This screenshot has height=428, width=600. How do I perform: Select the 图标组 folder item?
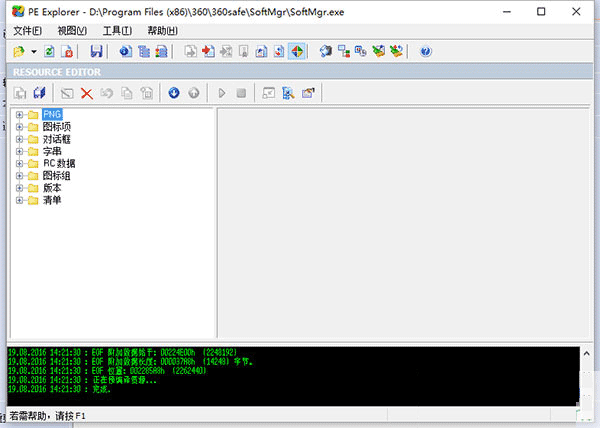(x=56, y=176)
